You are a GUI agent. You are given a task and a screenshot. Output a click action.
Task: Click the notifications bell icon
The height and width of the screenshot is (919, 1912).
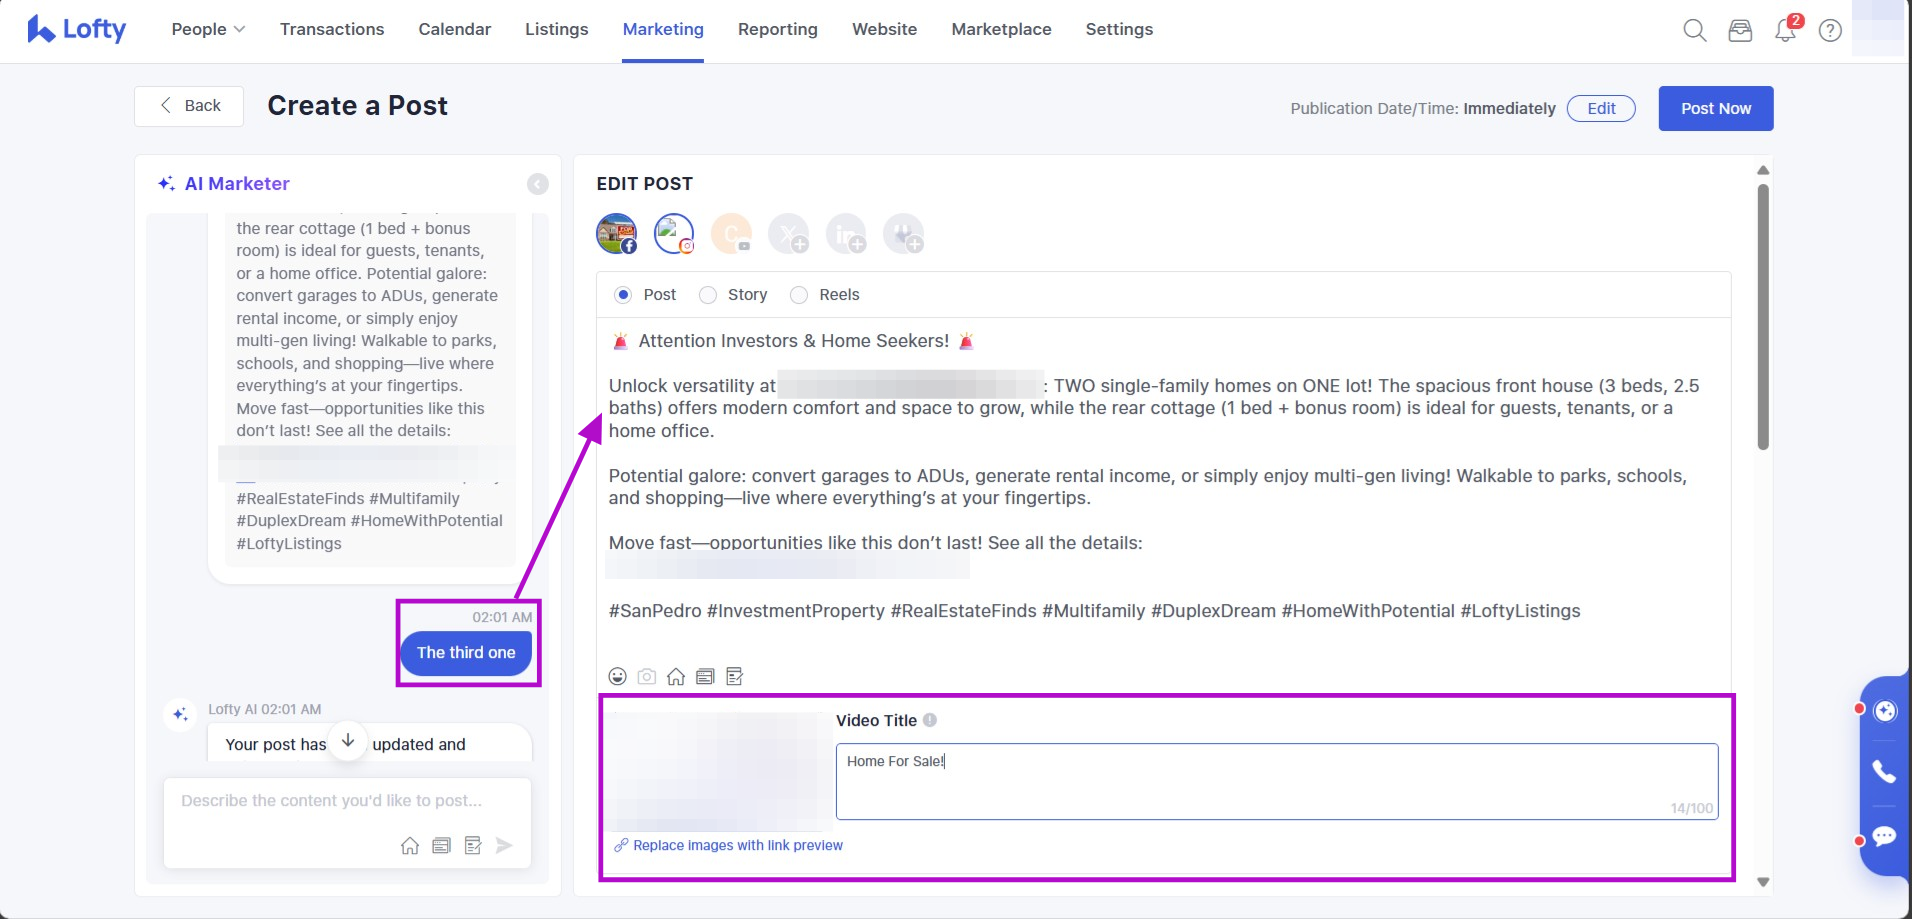coord(1785,30)
